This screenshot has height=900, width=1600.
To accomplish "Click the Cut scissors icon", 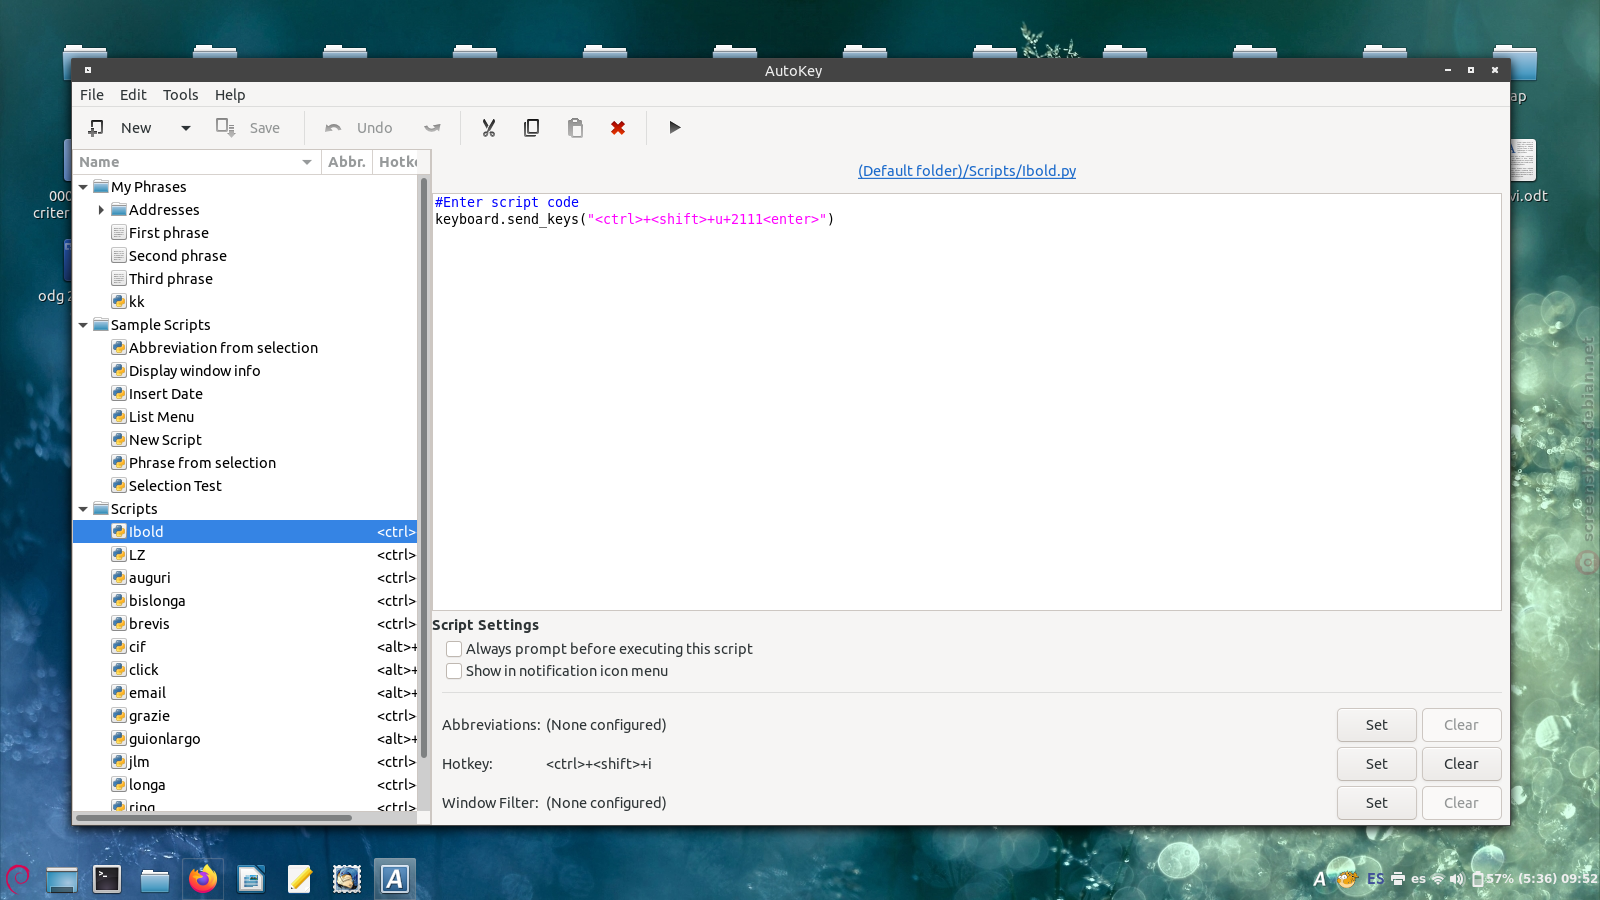I will click(489, 128).
